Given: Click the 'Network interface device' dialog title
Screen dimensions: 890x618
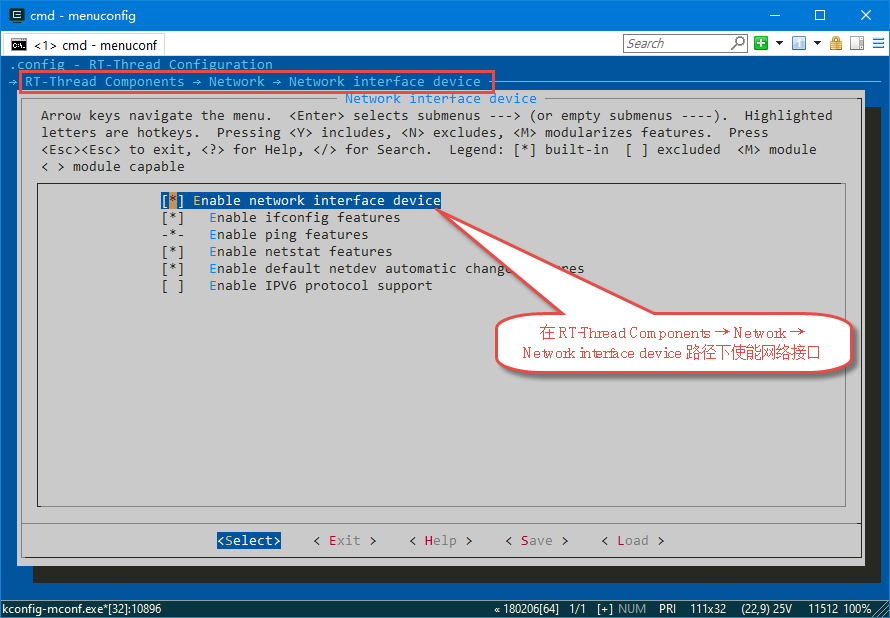Looking at the screenshot, I should (x=440, y=99).
